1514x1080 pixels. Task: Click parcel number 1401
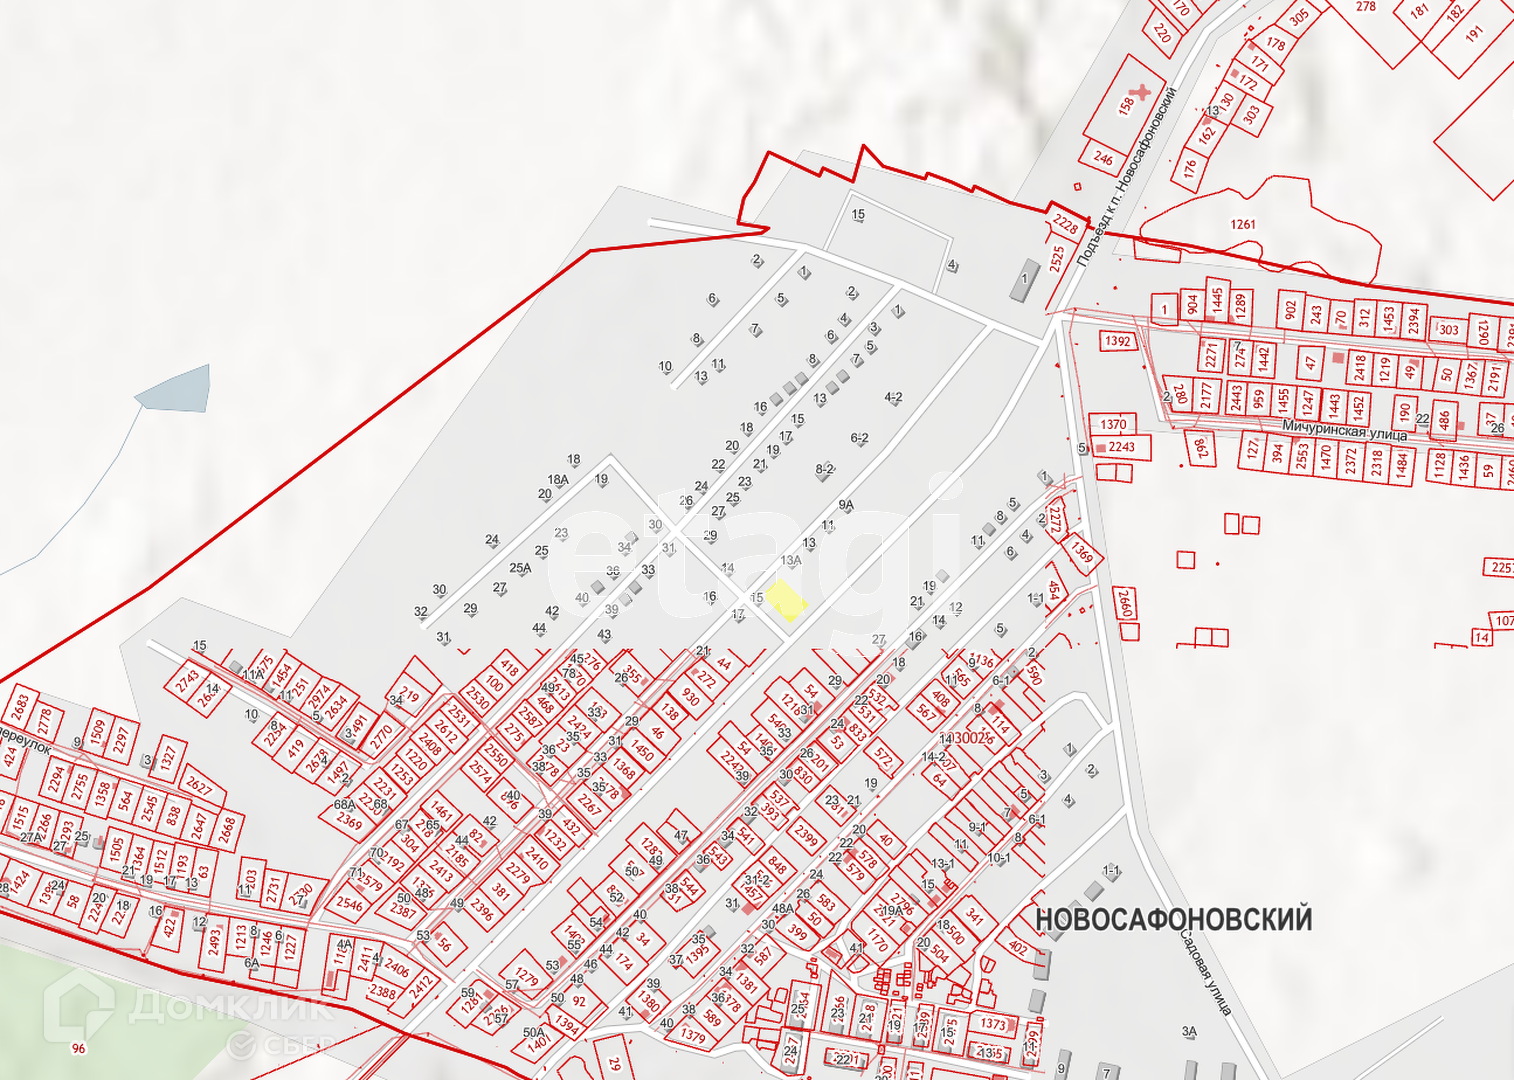(538, 1044)
